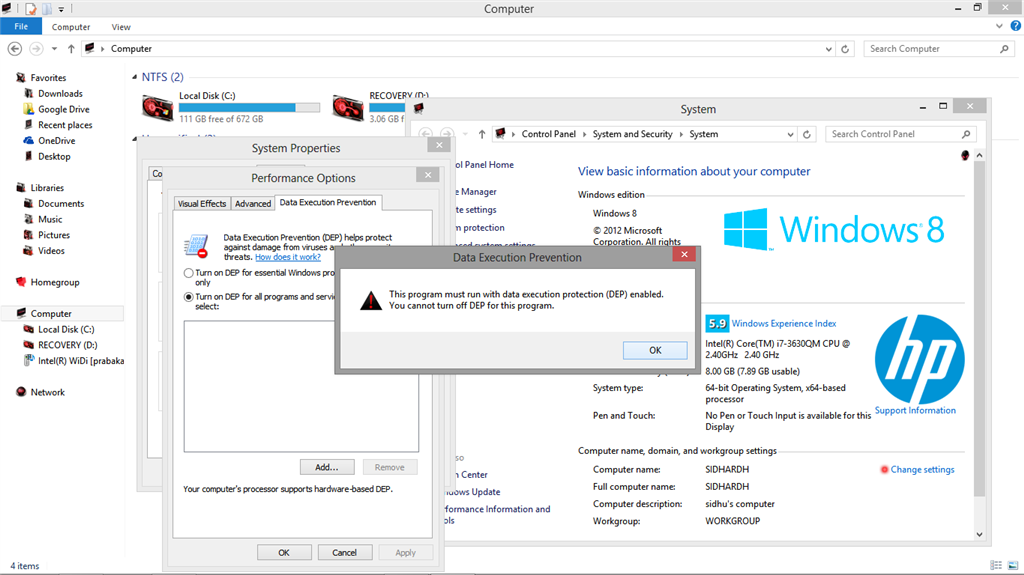Open Homegroup in navigation pane

55,282
